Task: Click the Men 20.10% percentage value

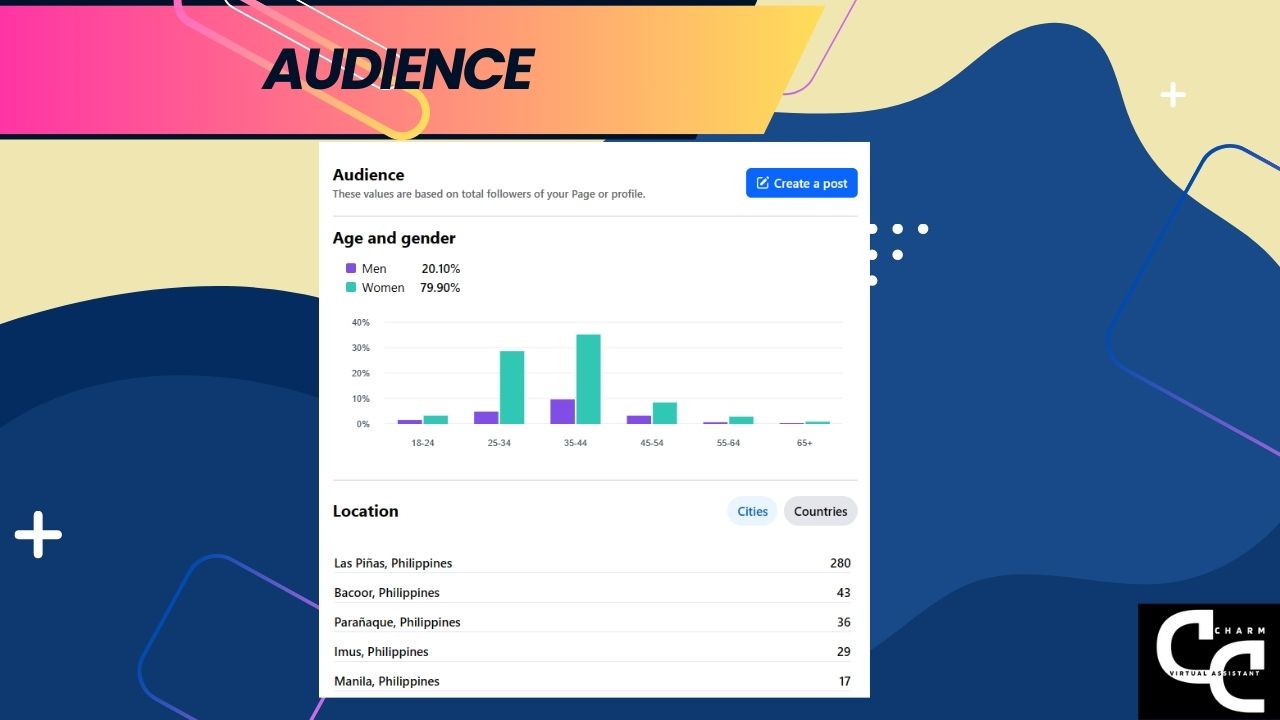Action: pos(441,269)
